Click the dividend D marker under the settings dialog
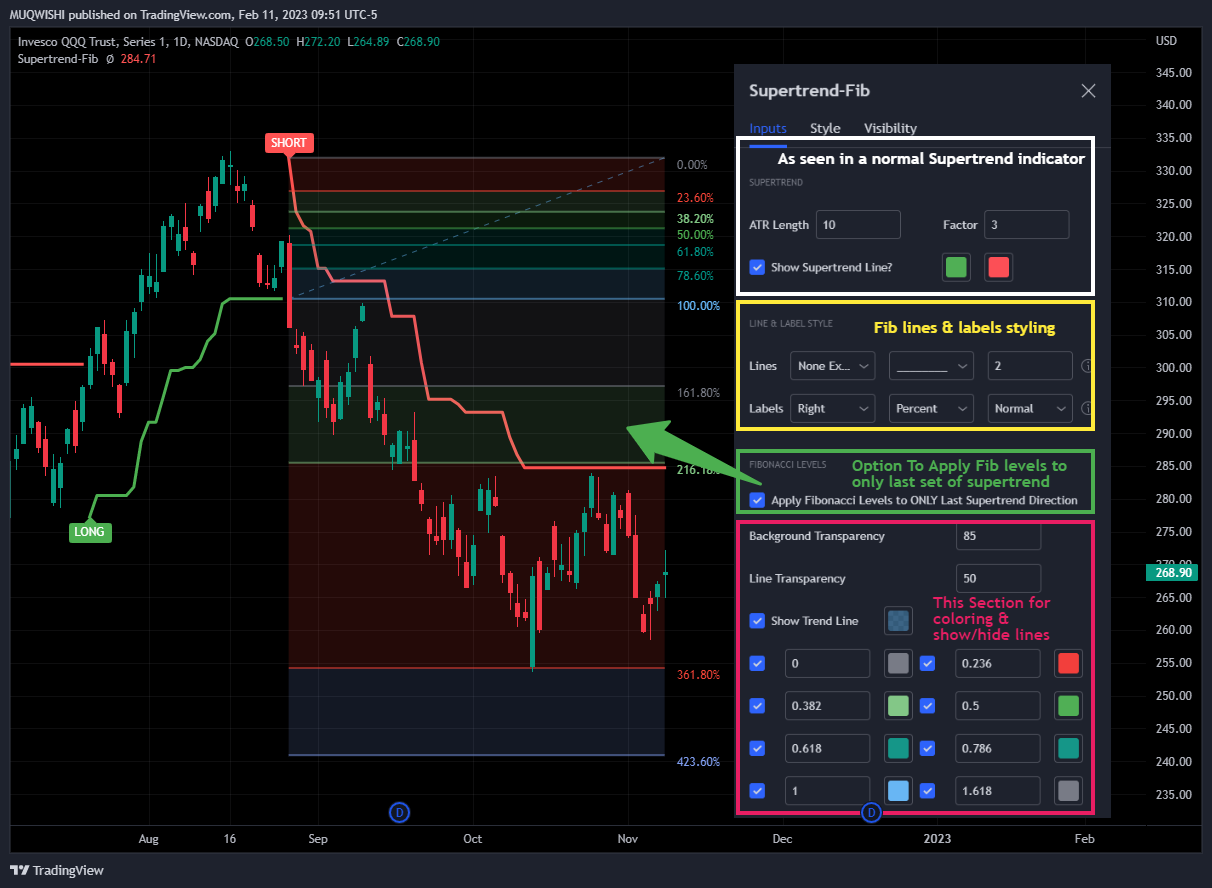1212x888 pixels. coord(871,813)
